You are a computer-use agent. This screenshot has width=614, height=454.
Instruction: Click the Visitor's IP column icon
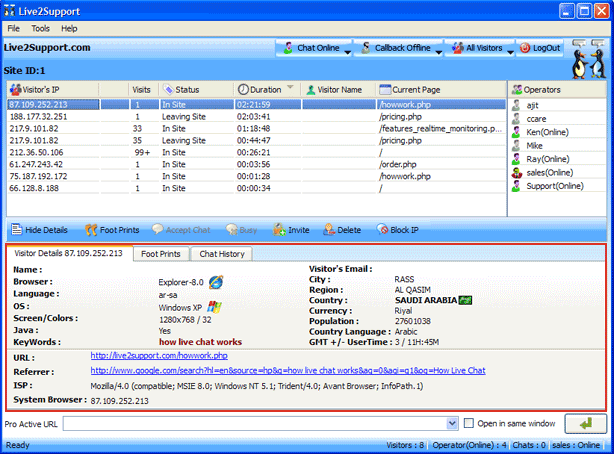coord(16,90)
